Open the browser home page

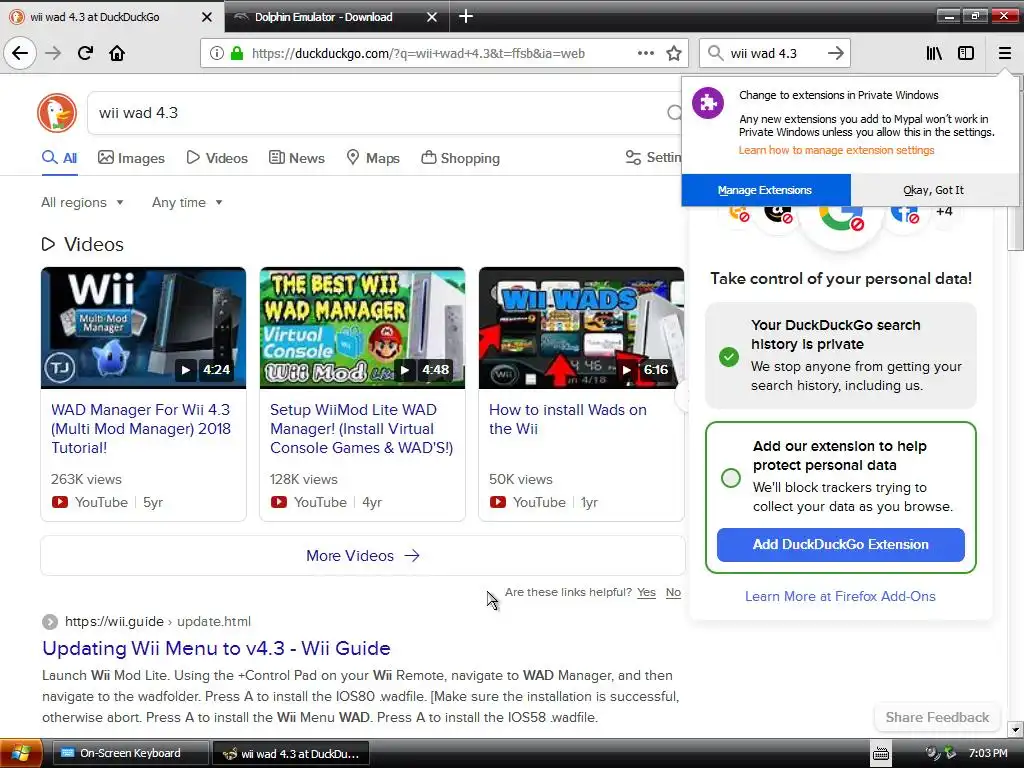(117, 53)
